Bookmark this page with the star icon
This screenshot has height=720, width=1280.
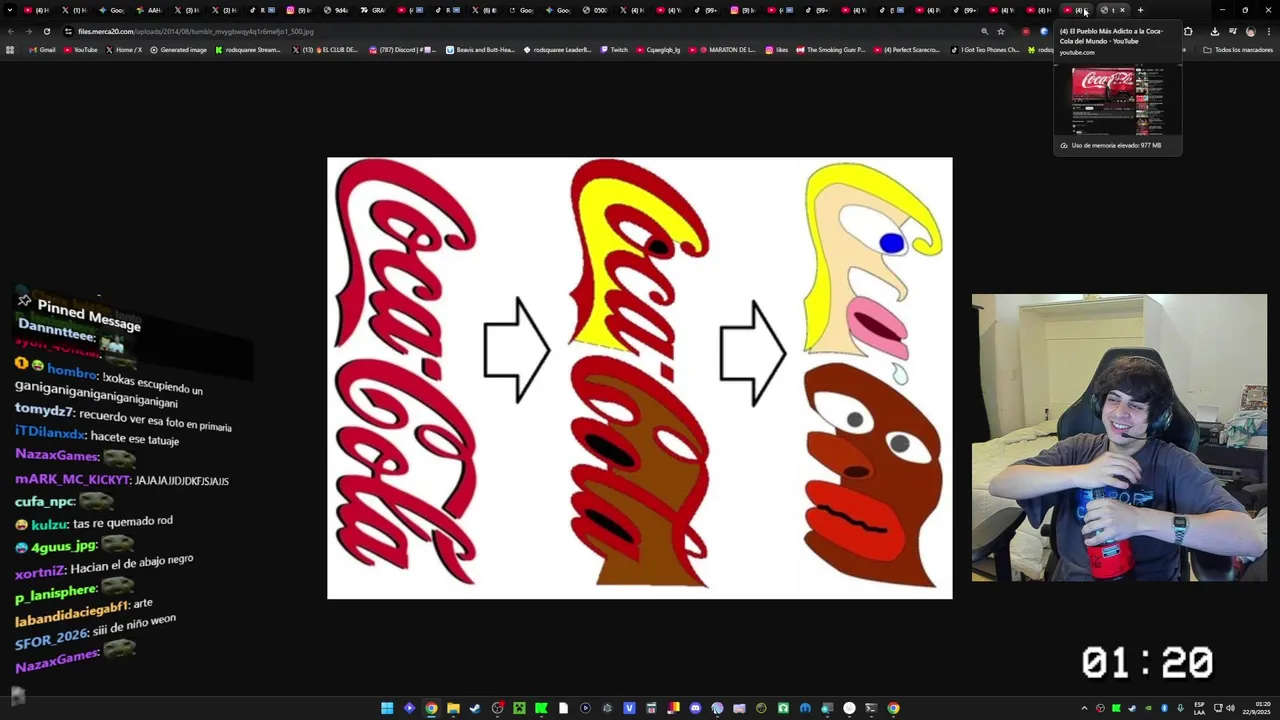(x=1001, y=31)
